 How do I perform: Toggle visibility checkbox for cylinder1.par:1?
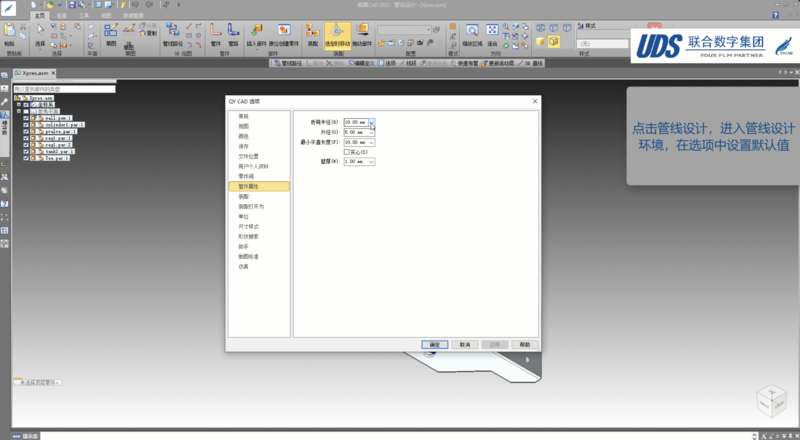point(27,124)
